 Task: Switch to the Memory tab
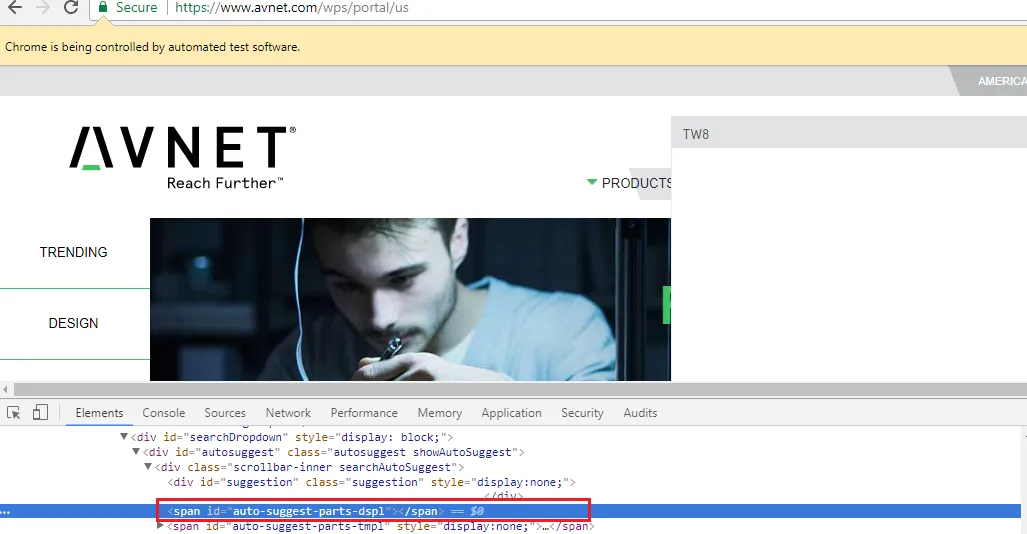pos(439,413)
